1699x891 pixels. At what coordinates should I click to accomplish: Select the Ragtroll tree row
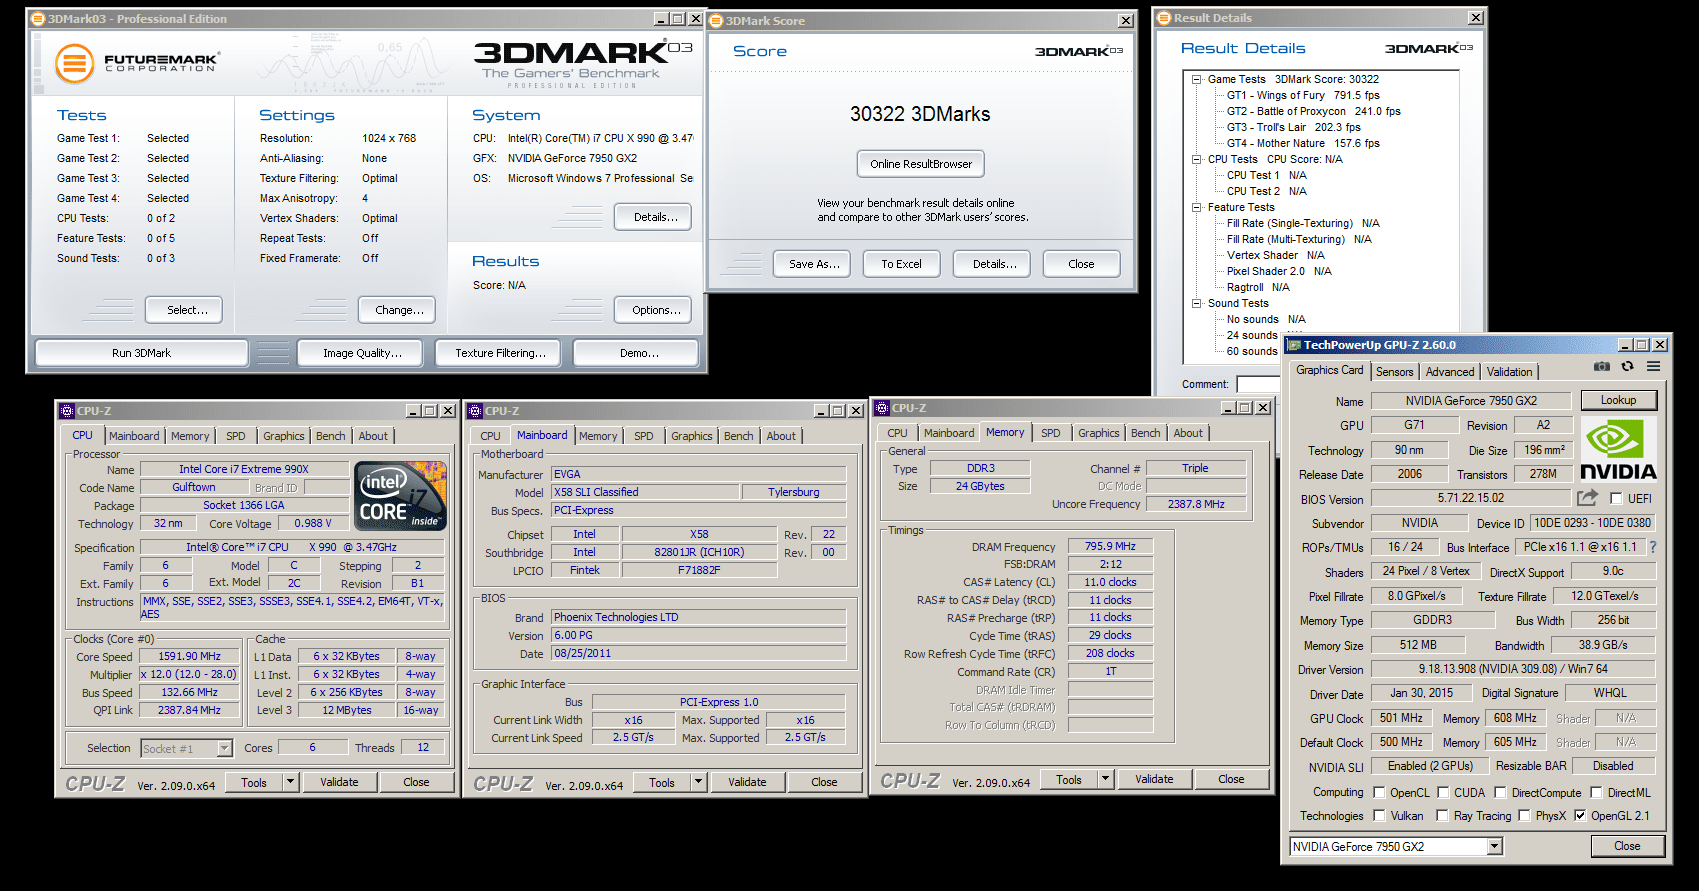(x=1258, y=287)
